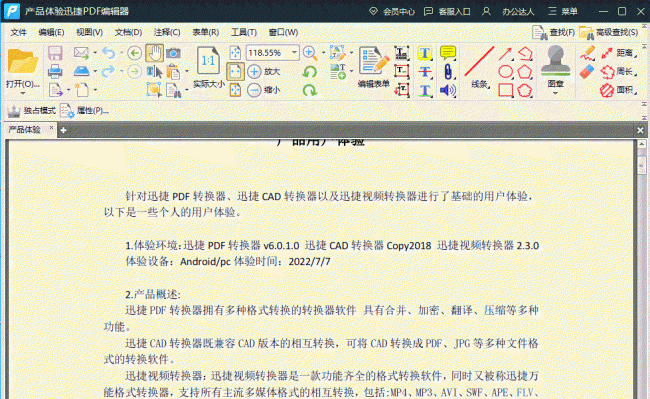Viewport: 650px width, 399px height.
Task: Open 查找(F) search
Action: coord(553,32)
